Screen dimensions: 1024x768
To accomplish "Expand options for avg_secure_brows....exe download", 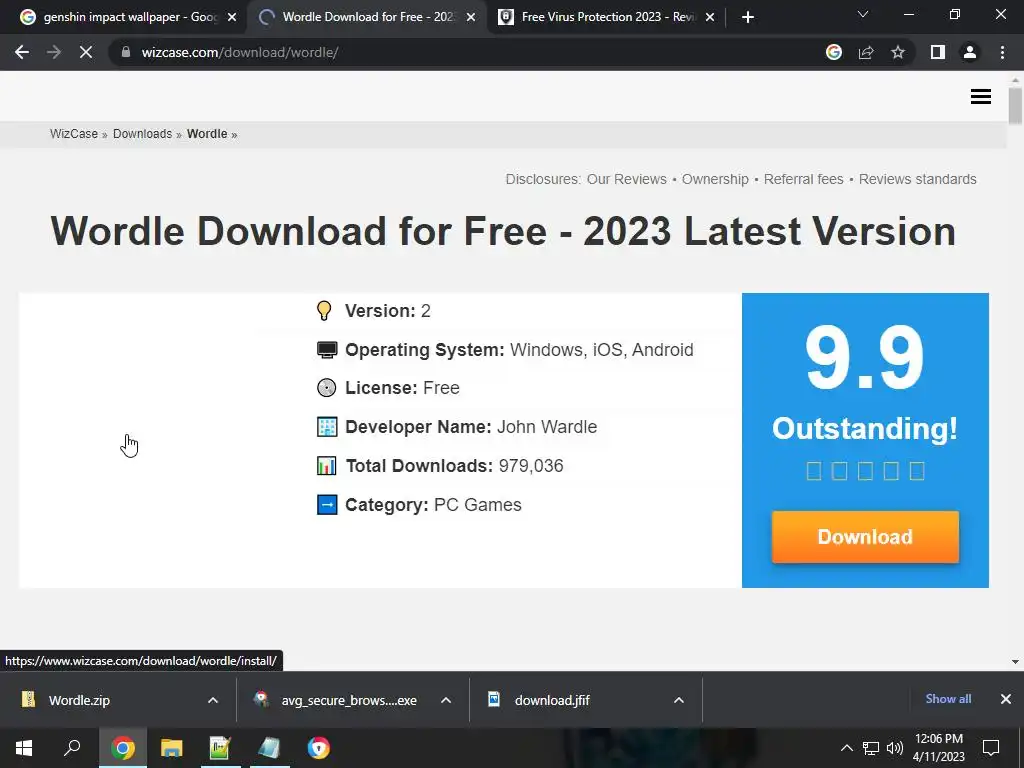I will pos(446,700).
